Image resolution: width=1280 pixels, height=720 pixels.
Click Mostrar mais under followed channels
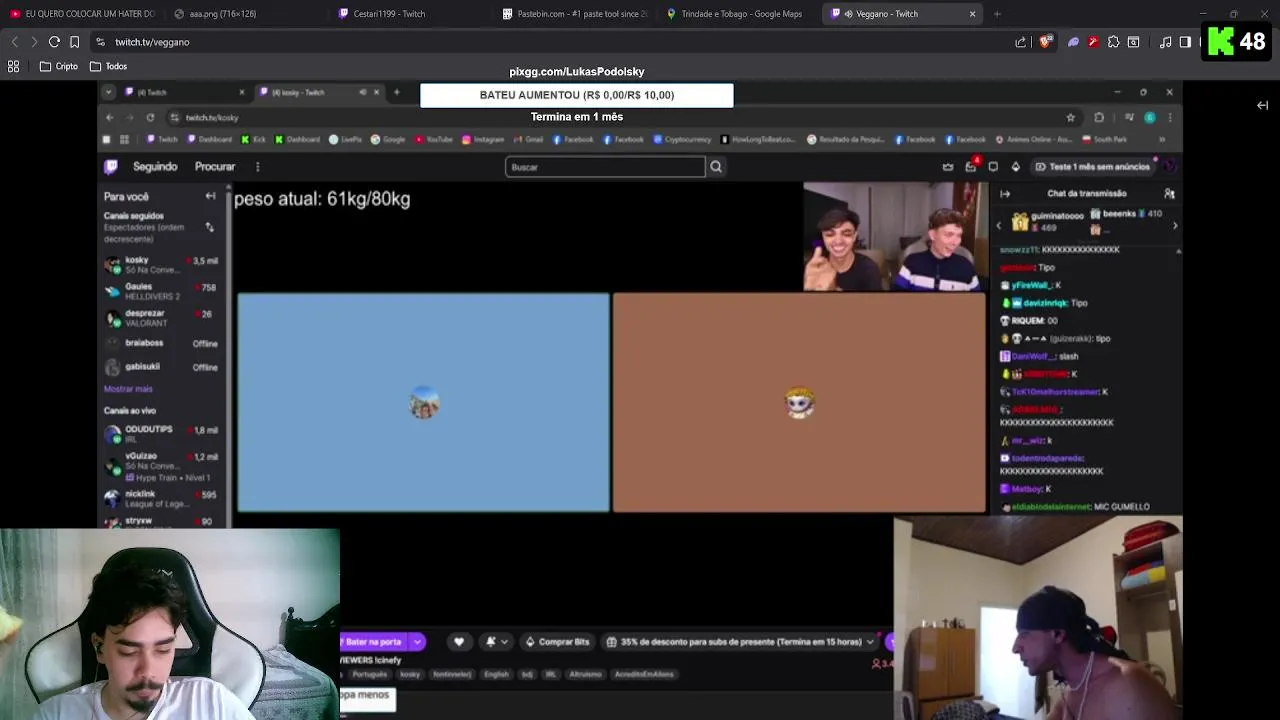coord(128,389)
